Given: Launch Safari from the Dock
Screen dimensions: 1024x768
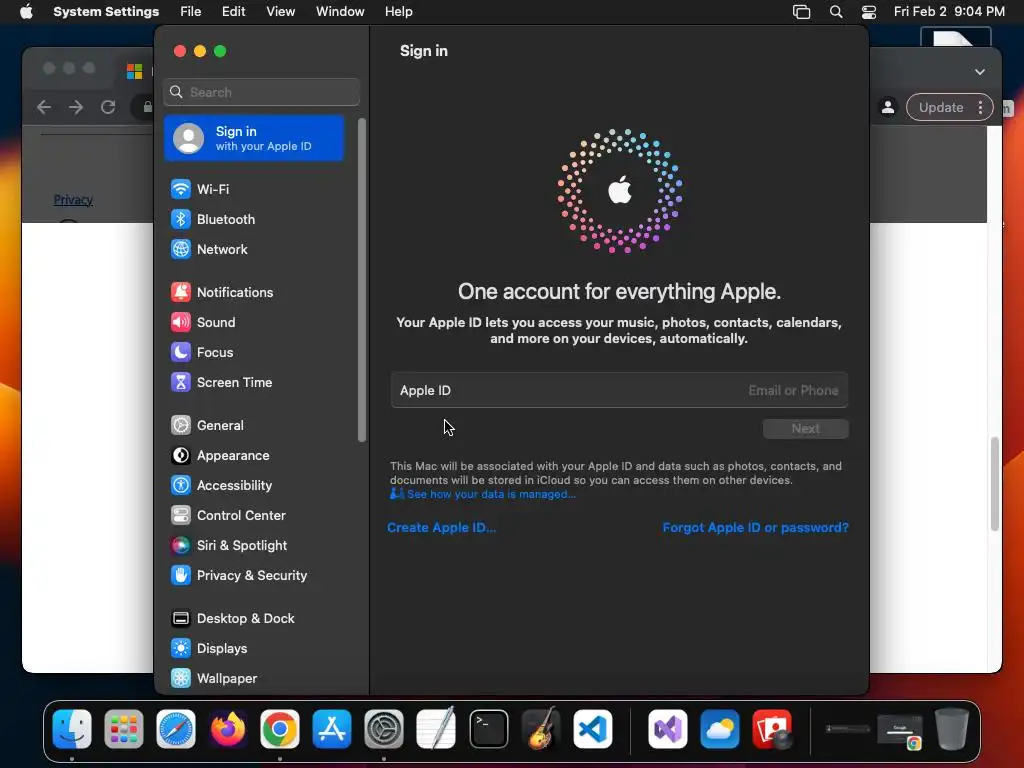Looking at the screenshot, I should (176, 729).
